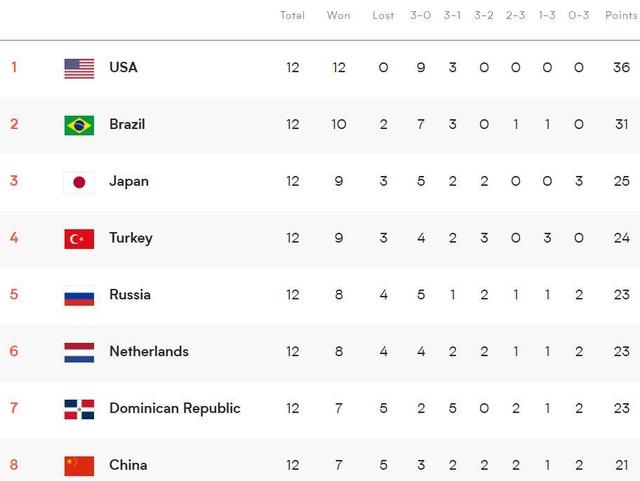This screenshot has height=481, width=640.
Task: Sort by the Won column header
Action: 338,16
